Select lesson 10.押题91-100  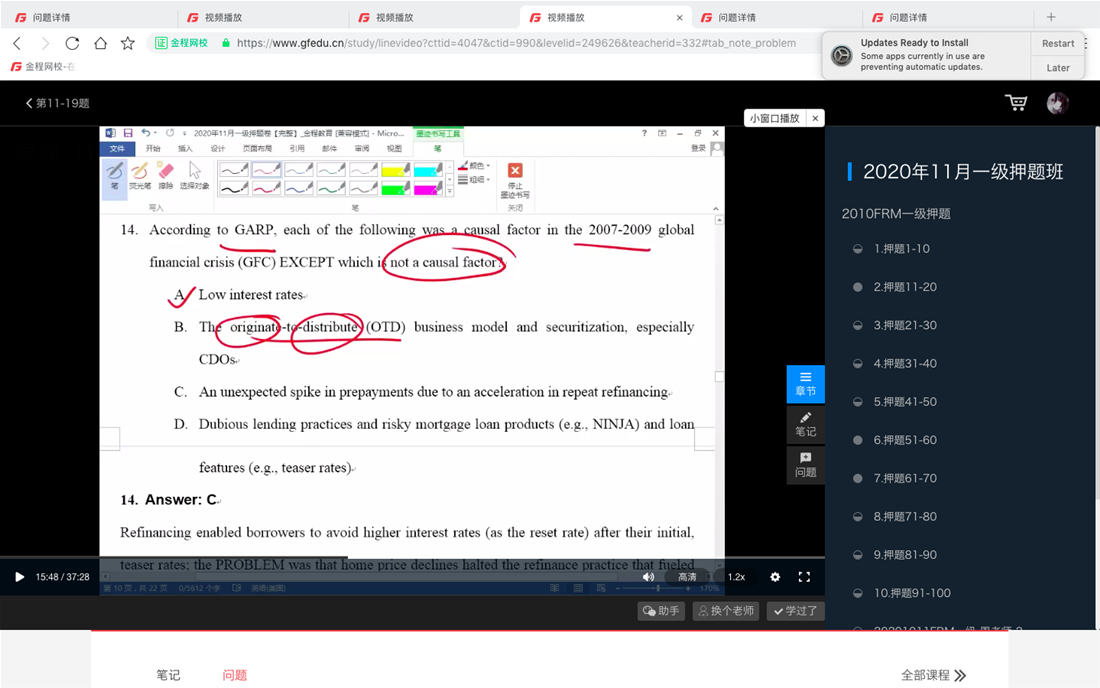[912, 593]
